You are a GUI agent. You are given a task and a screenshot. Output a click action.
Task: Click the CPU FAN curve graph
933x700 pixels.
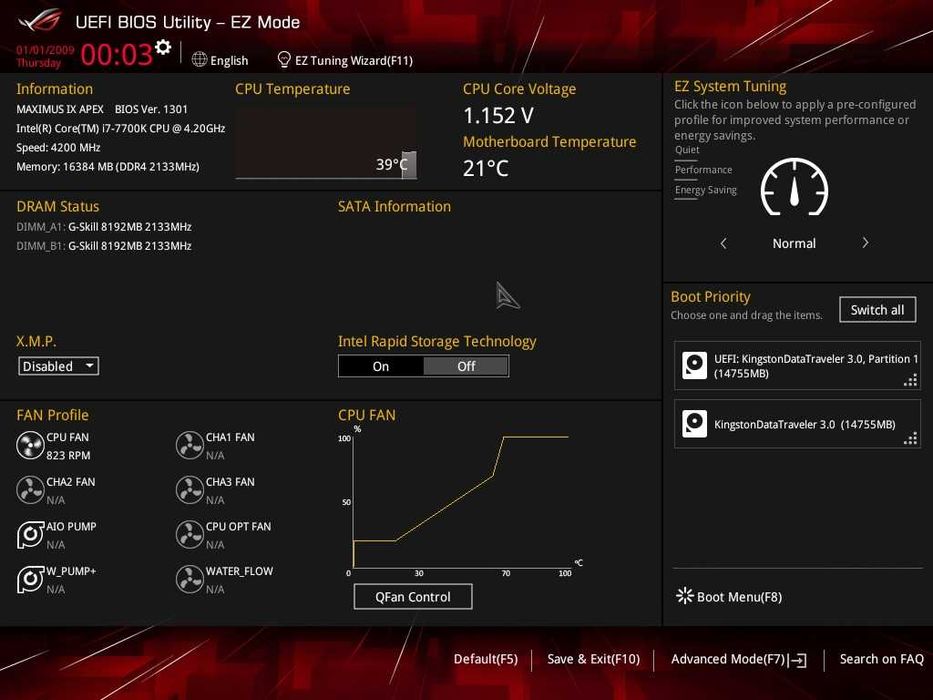(x=461, y=502)
